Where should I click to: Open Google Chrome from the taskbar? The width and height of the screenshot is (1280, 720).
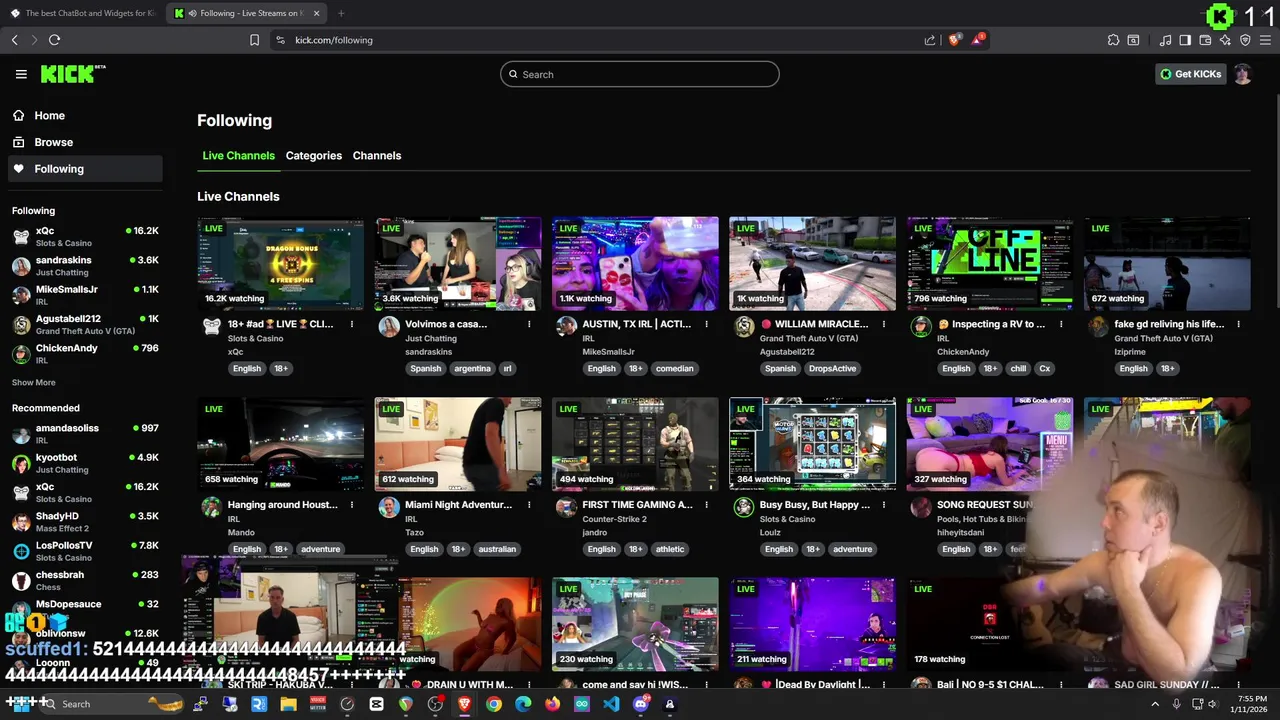(x=494, y=704)
